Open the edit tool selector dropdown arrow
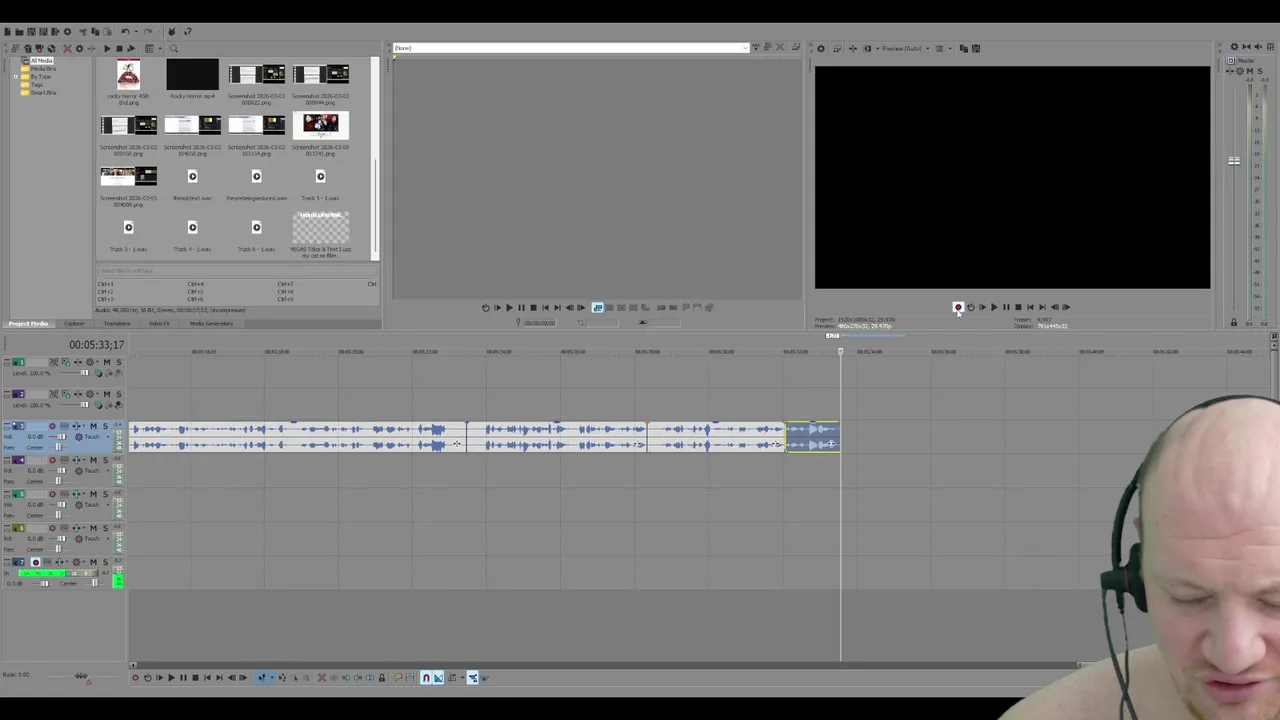This screenshot has width=1280, height=720. pos(272,678)
